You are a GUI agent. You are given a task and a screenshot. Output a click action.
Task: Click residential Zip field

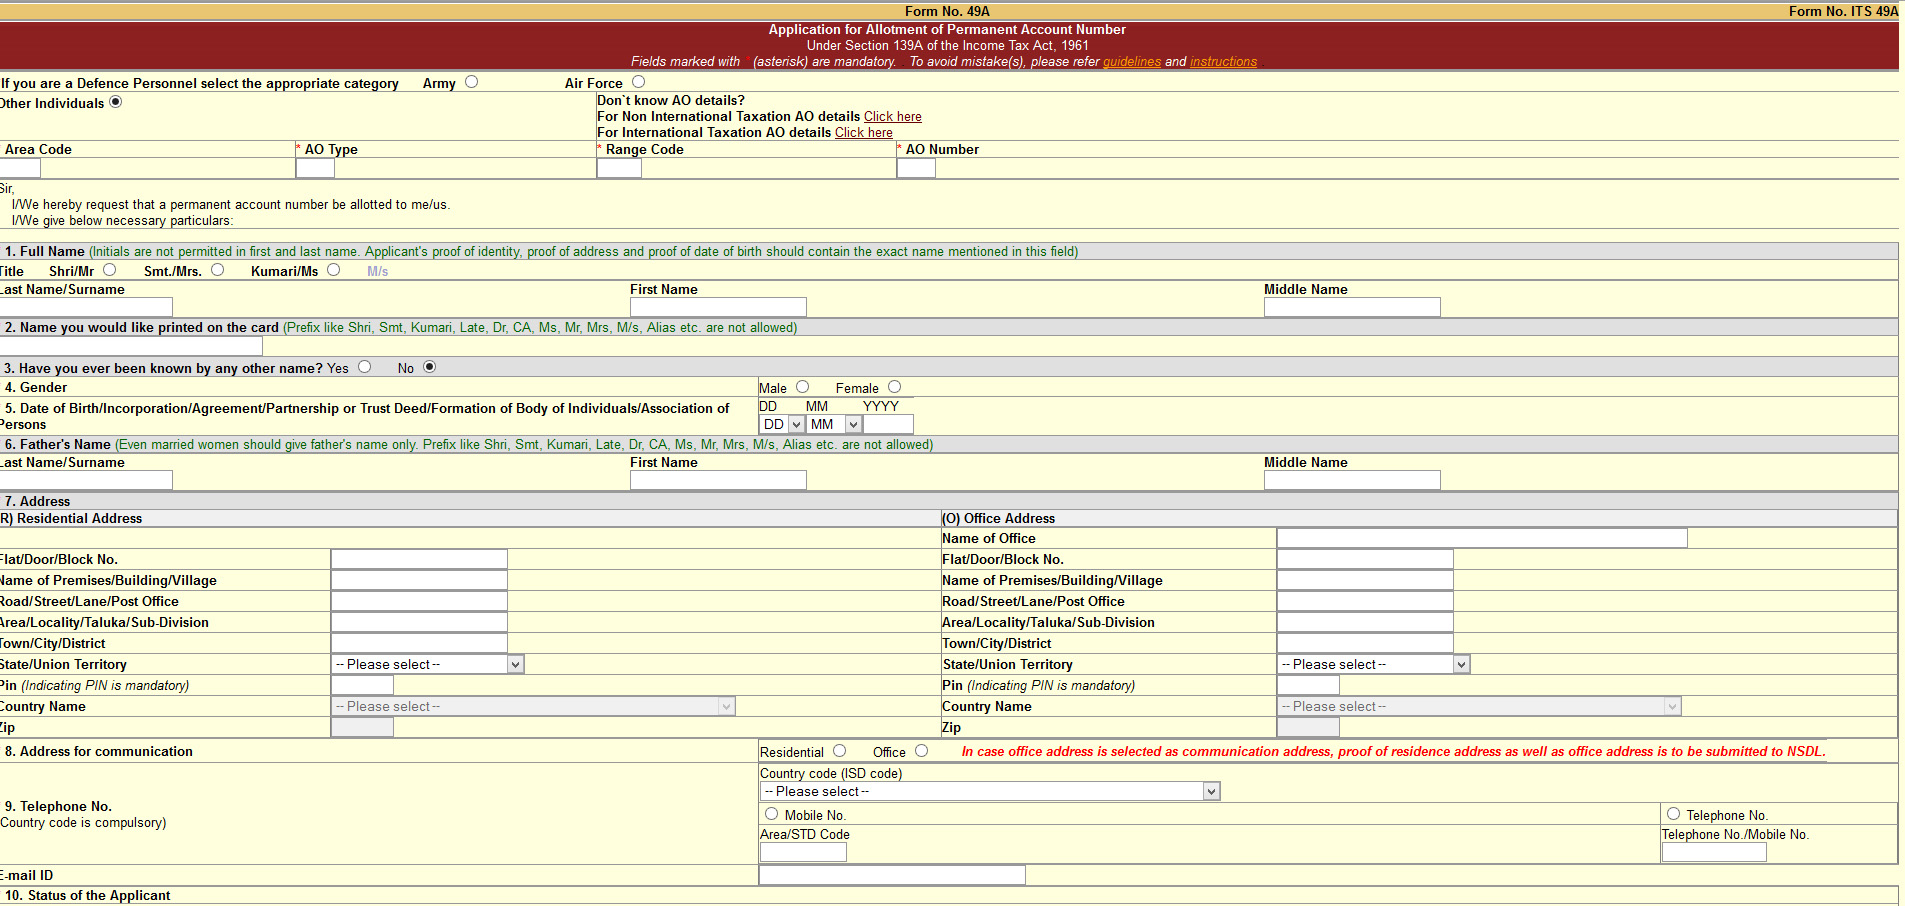pos(362,727)
